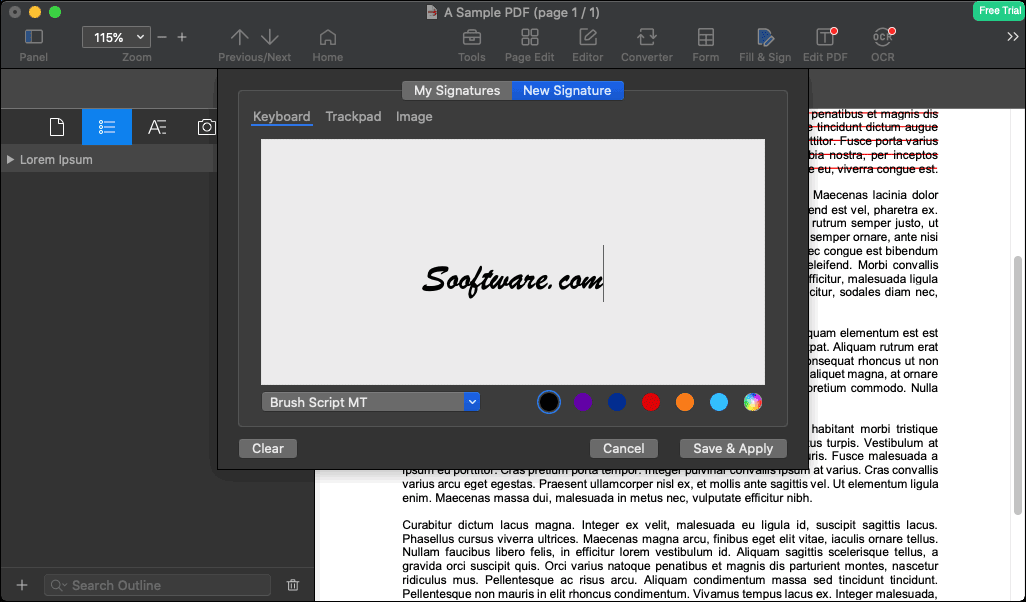Expand the Lorem Ipsum outline item
1026x602 pixels.
[x=10, y=160]
